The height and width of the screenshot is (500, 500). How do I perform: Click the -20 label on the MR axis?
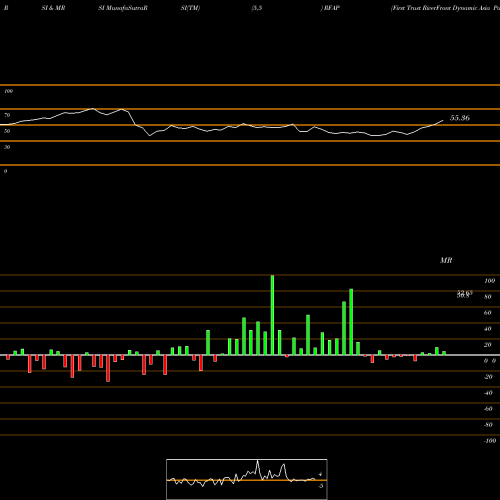tap(488, 377)
